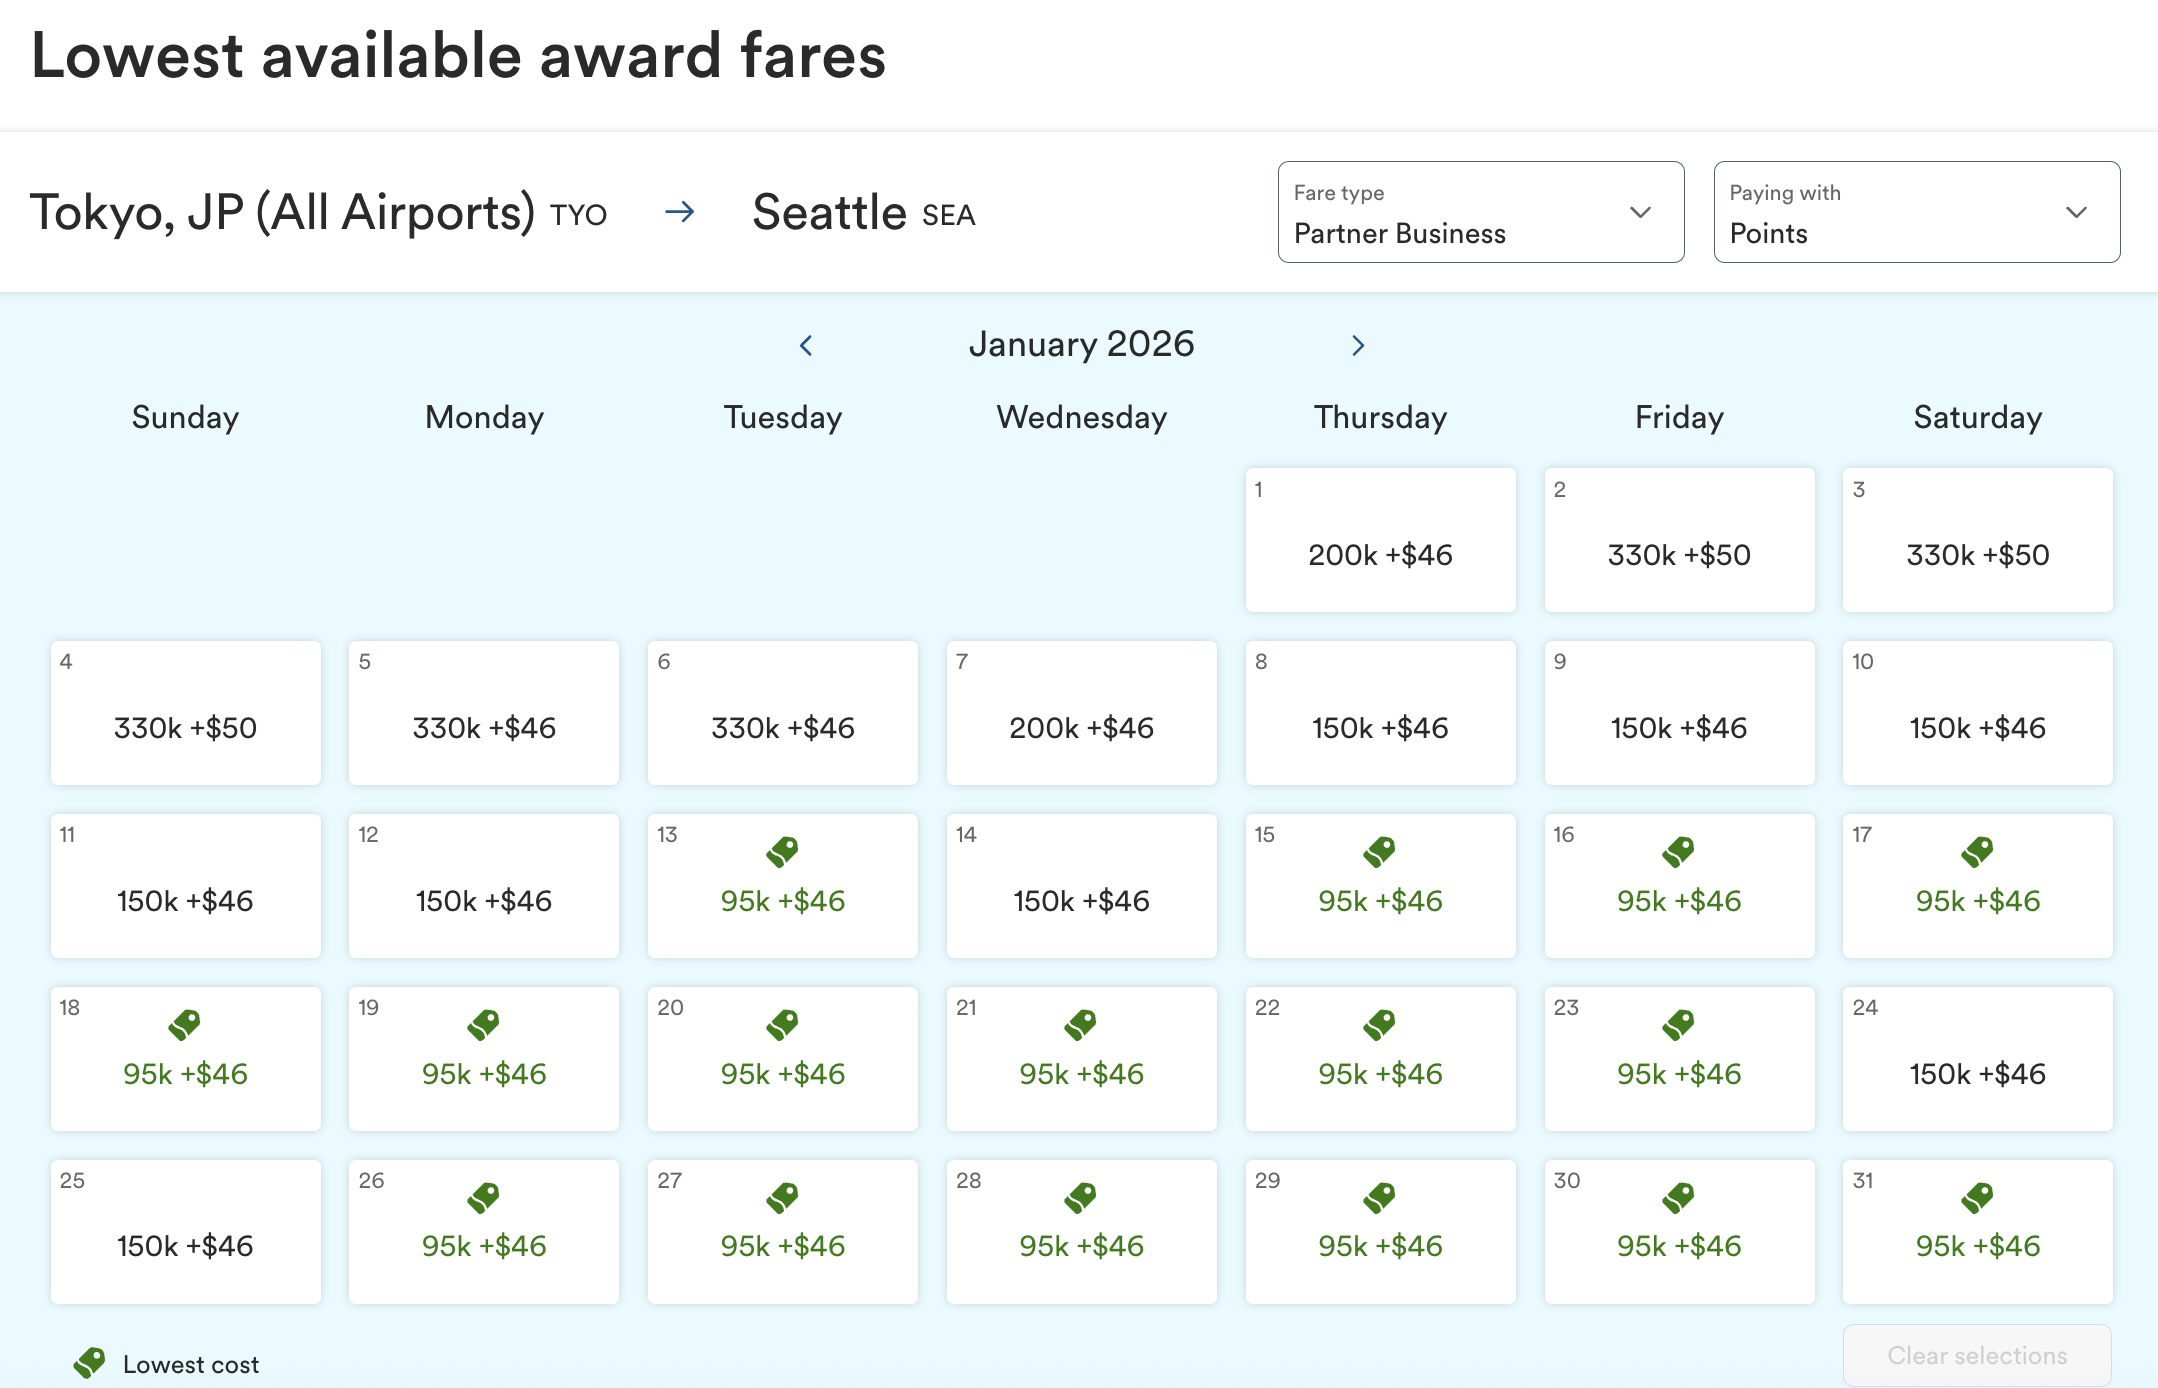Click the lowest cost tag on January 18
This screenshot has width=2158, height=1388.
[185, 1024]
